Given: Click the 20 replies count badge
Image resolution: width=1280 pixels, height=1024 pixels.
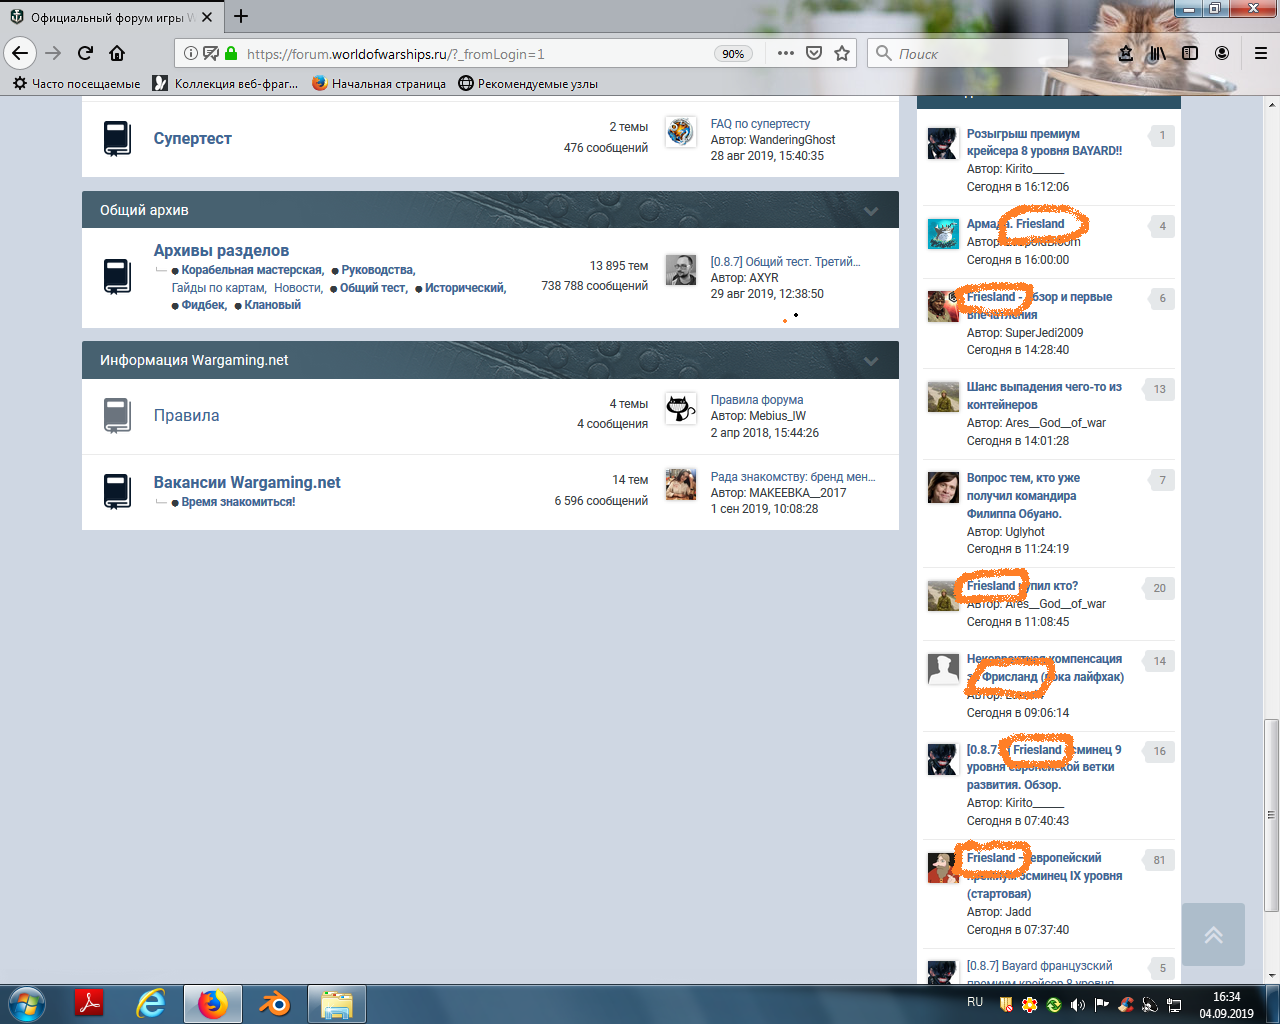Looking at the screenshot, I should click(x=1159, y=588).
